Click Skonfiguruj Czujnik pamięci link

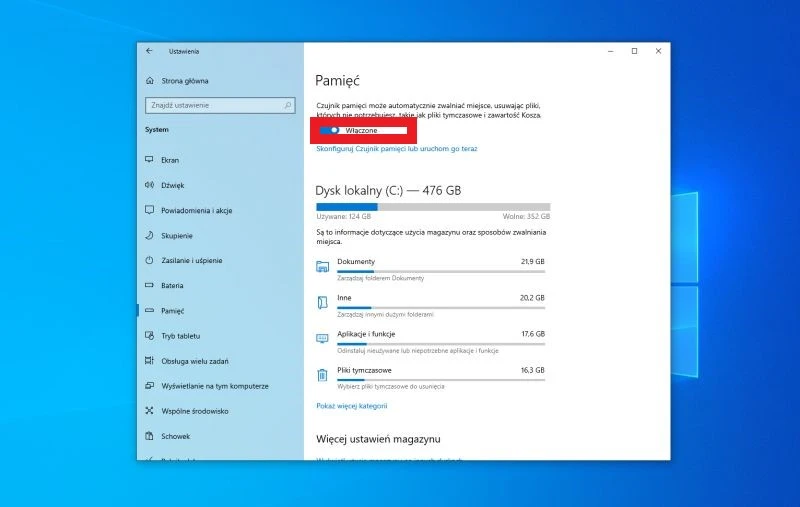(396, 148)
